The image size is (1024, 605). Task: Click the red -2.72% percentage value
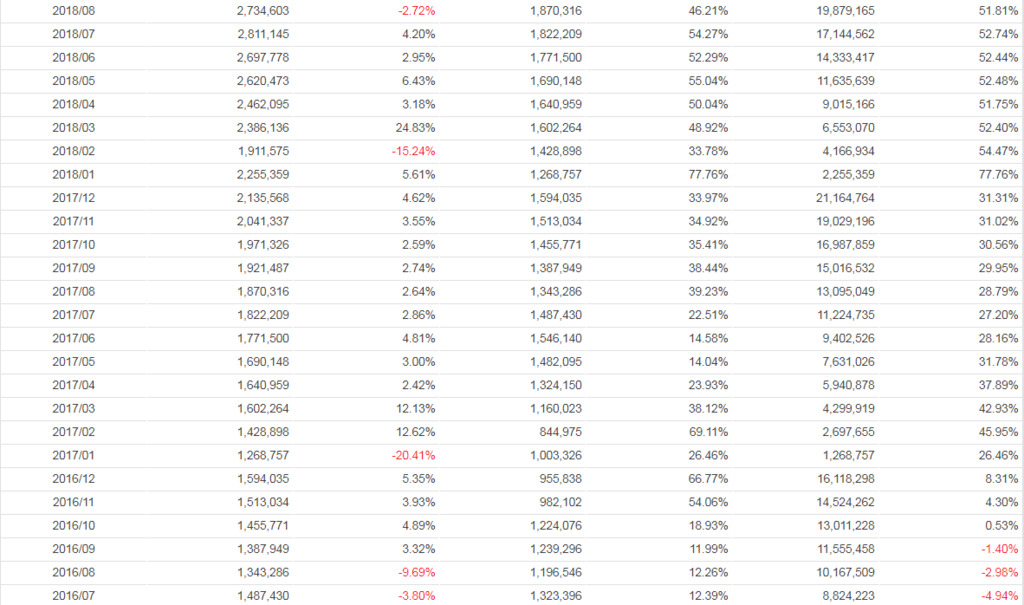click(x=416, y=11)
